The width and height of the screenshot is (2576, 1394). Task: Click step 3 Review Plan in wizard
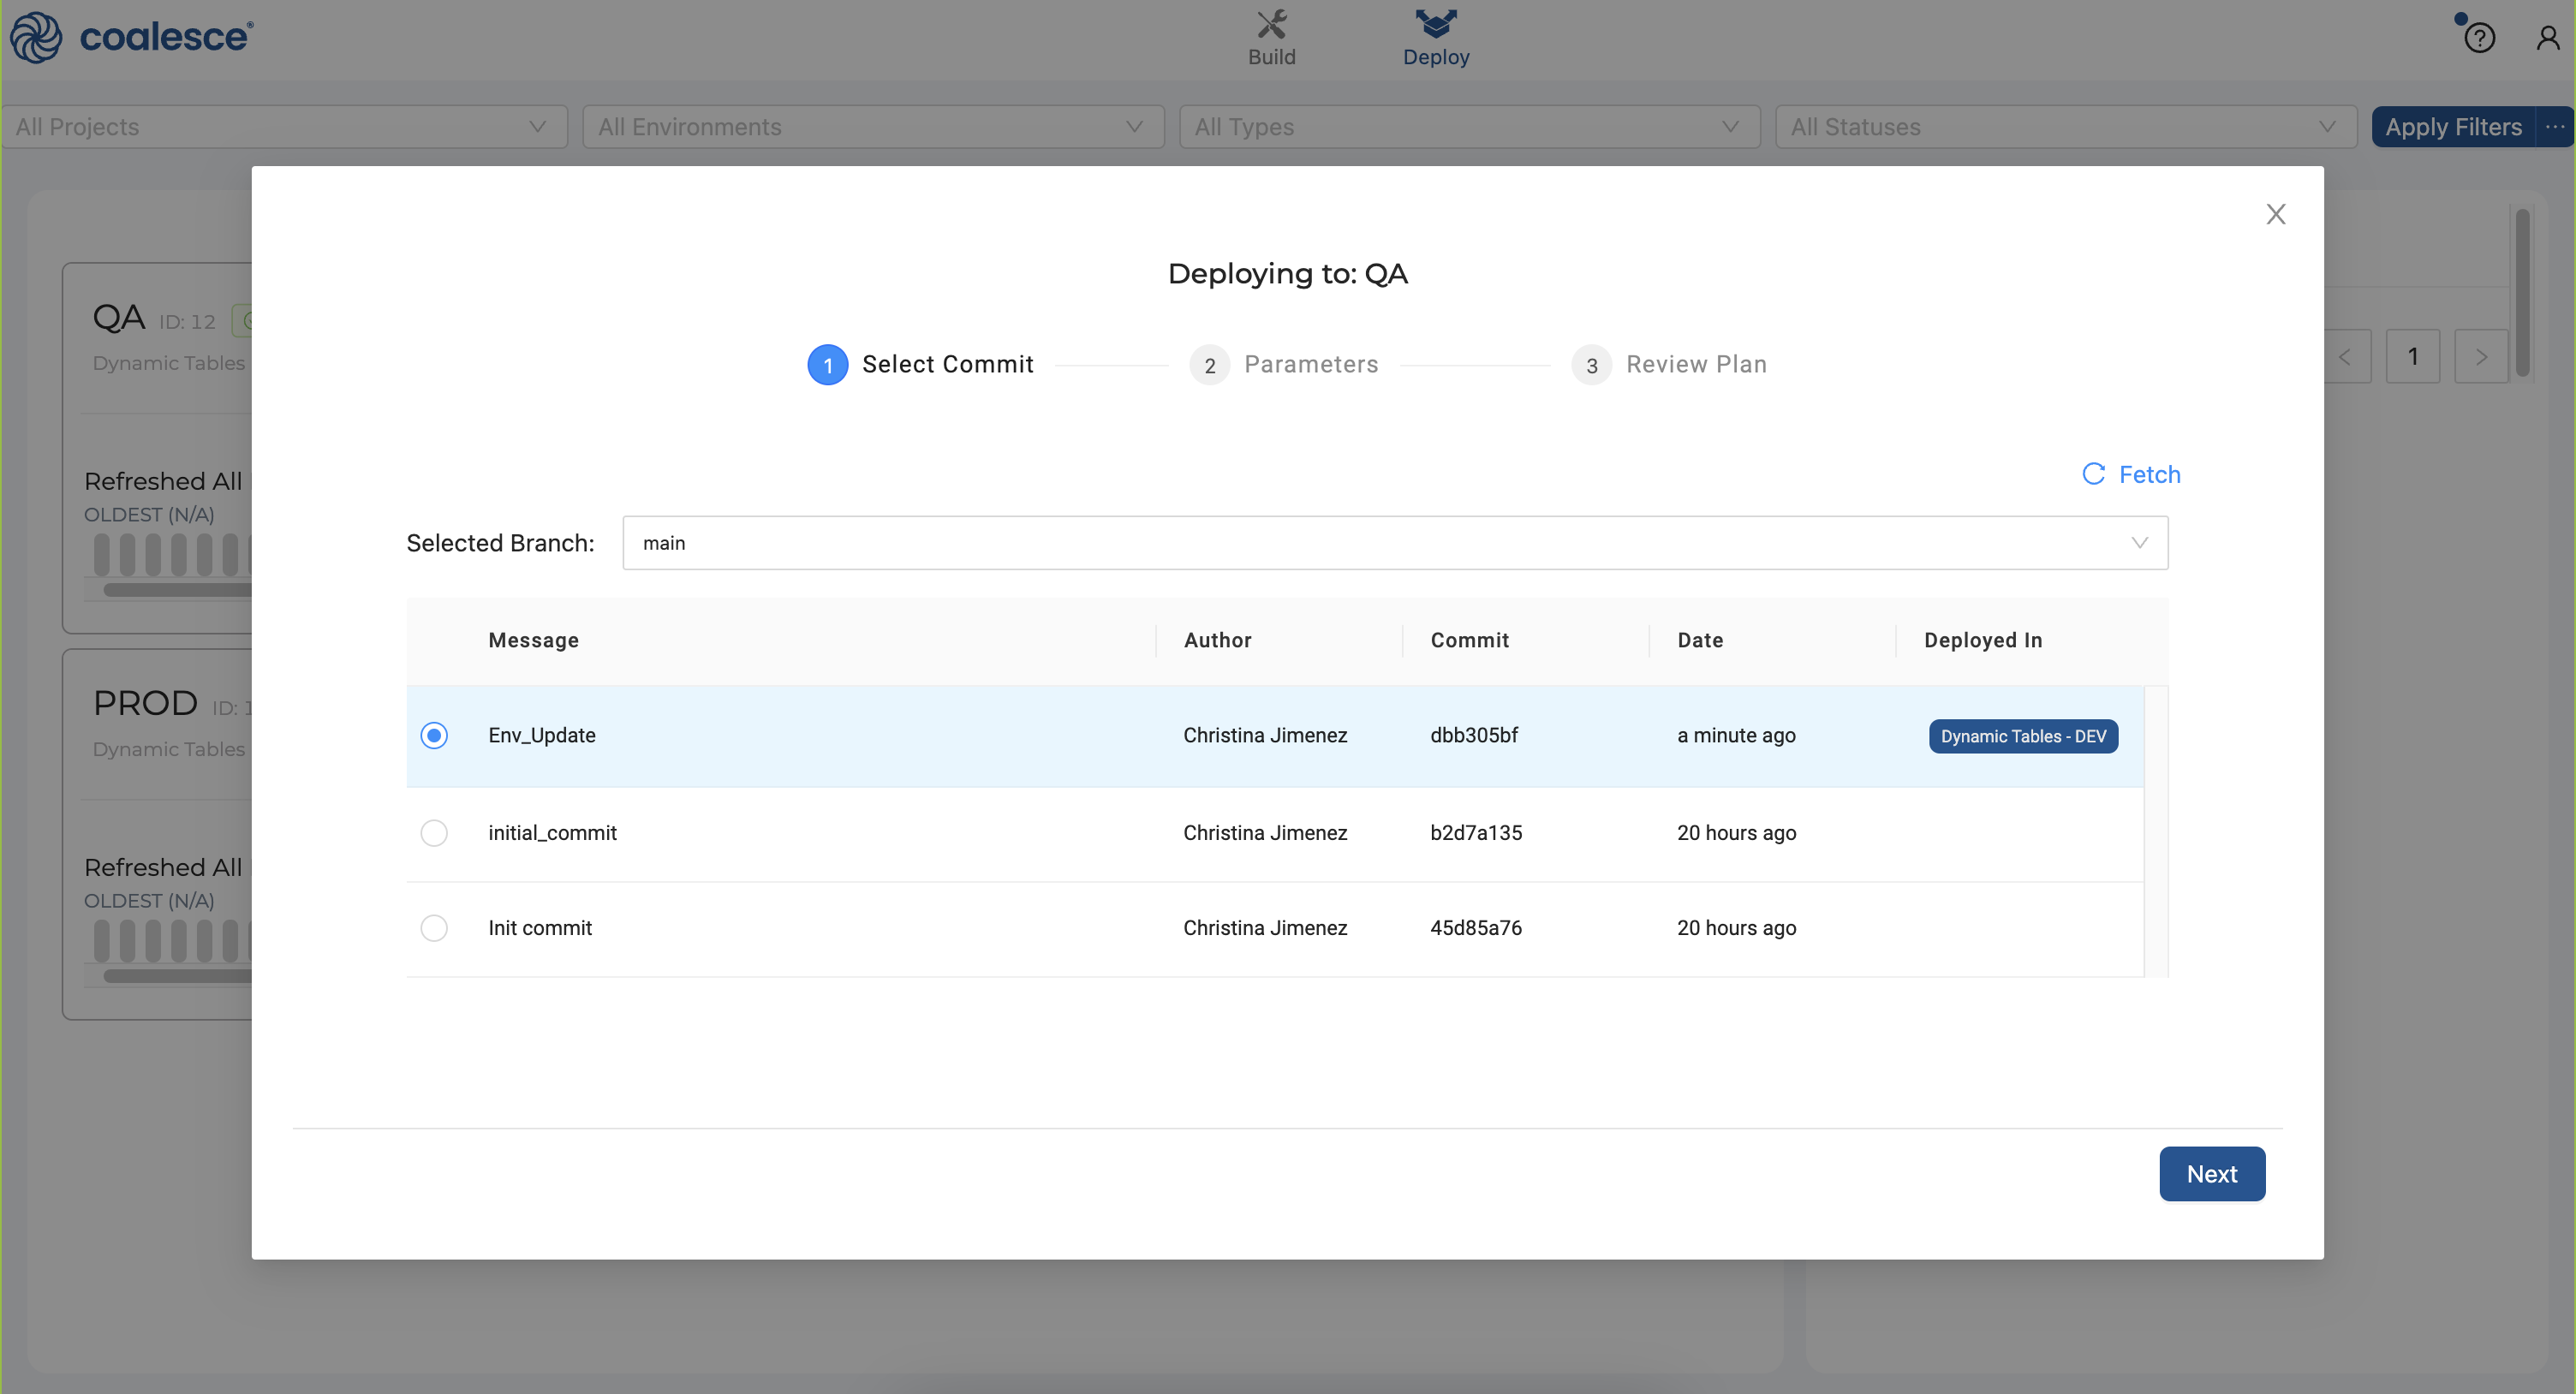pyautogui.click(x=1668, y=365)
